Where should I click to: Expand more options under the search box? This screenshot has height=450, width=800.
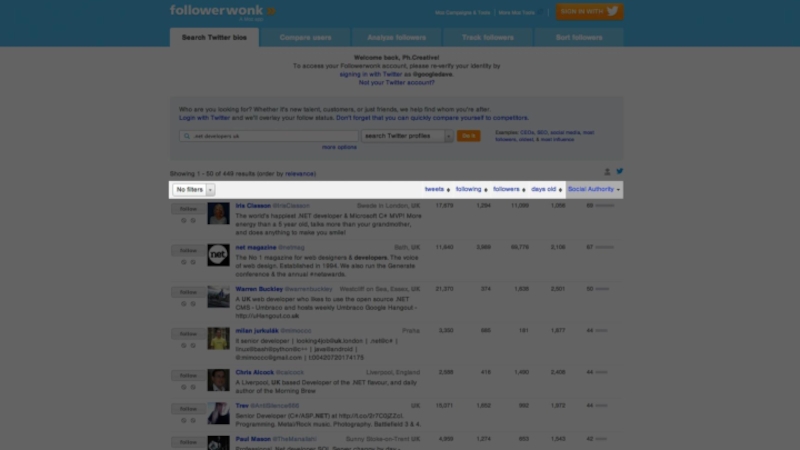click(339, 147)
